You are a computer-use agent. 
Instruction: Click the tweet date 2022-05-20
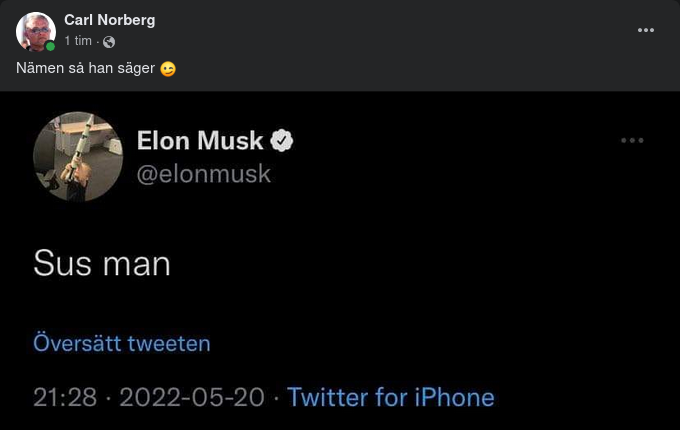pos(192,397)
